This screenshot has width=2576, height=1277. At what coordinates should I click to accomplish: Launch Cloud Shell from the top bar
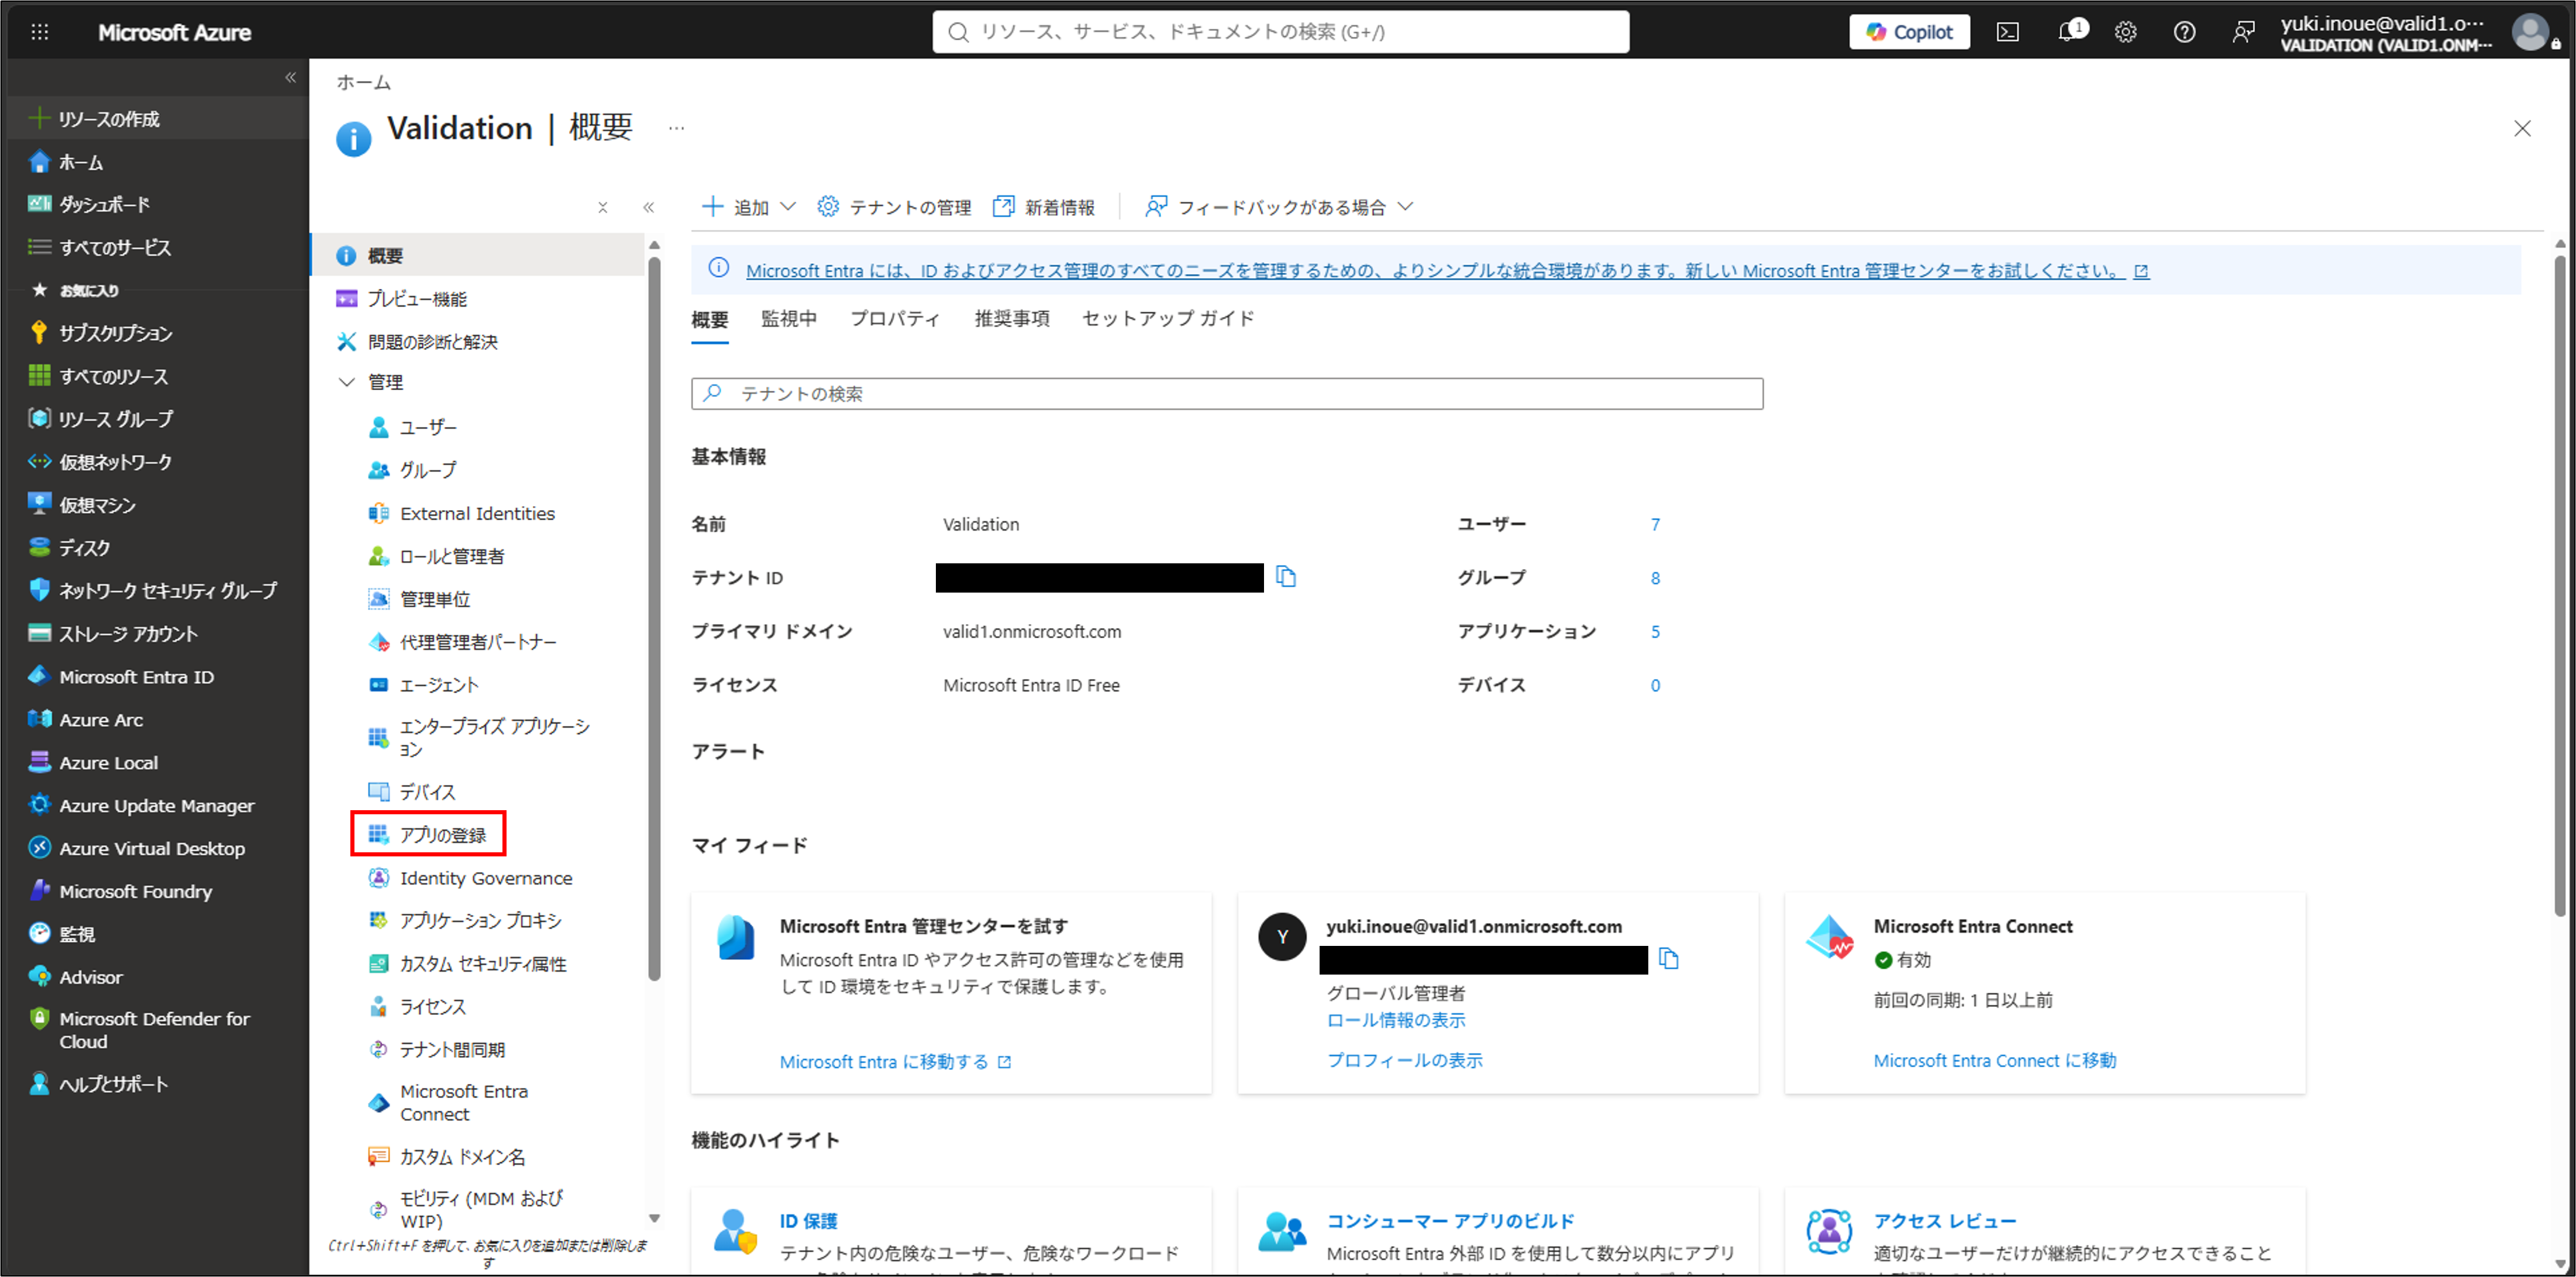tap(2007, 32)
